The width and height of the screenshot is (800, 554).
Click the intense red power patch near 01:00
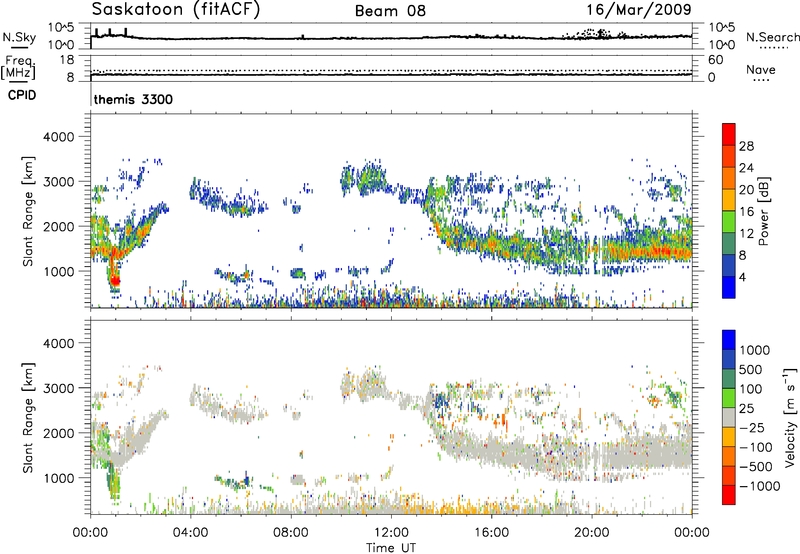pyautogui.click(x=115, y=281)
